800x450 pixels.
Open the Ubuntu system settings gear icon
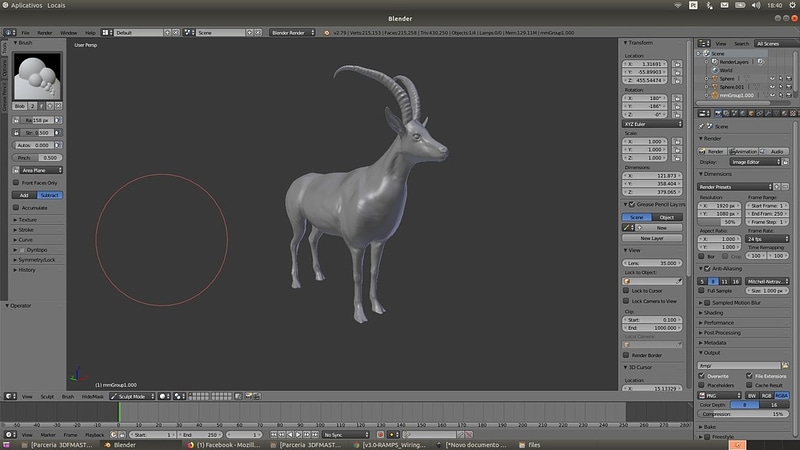click(792, 5)
